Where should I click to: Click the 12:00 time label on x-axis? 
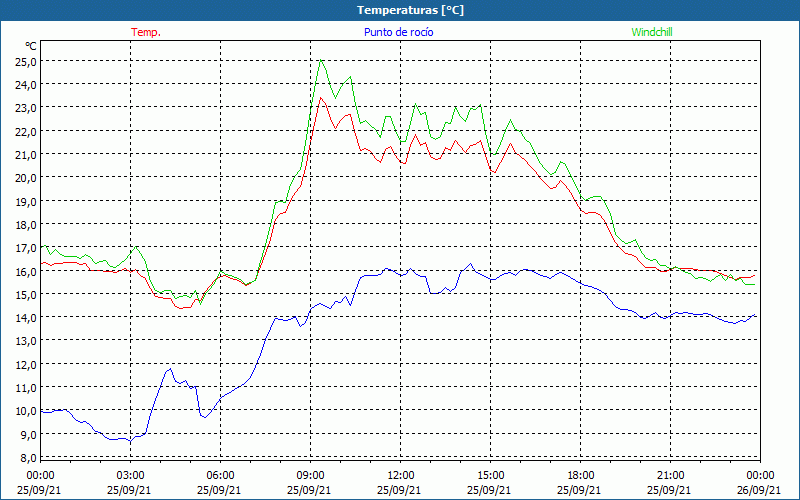click(x=401, y=476)
